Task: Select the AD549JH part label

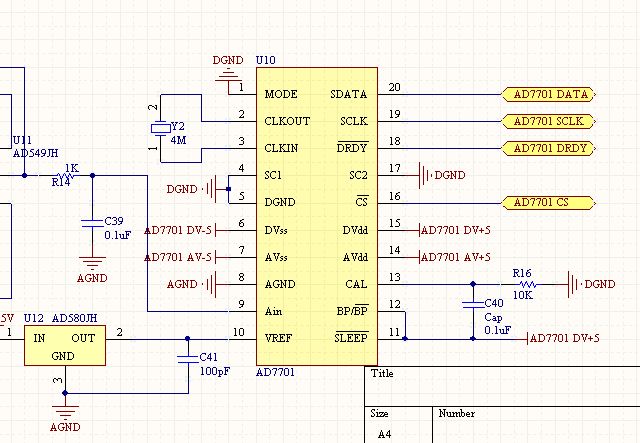Action: pyautogui.click(x=36, y=153)
